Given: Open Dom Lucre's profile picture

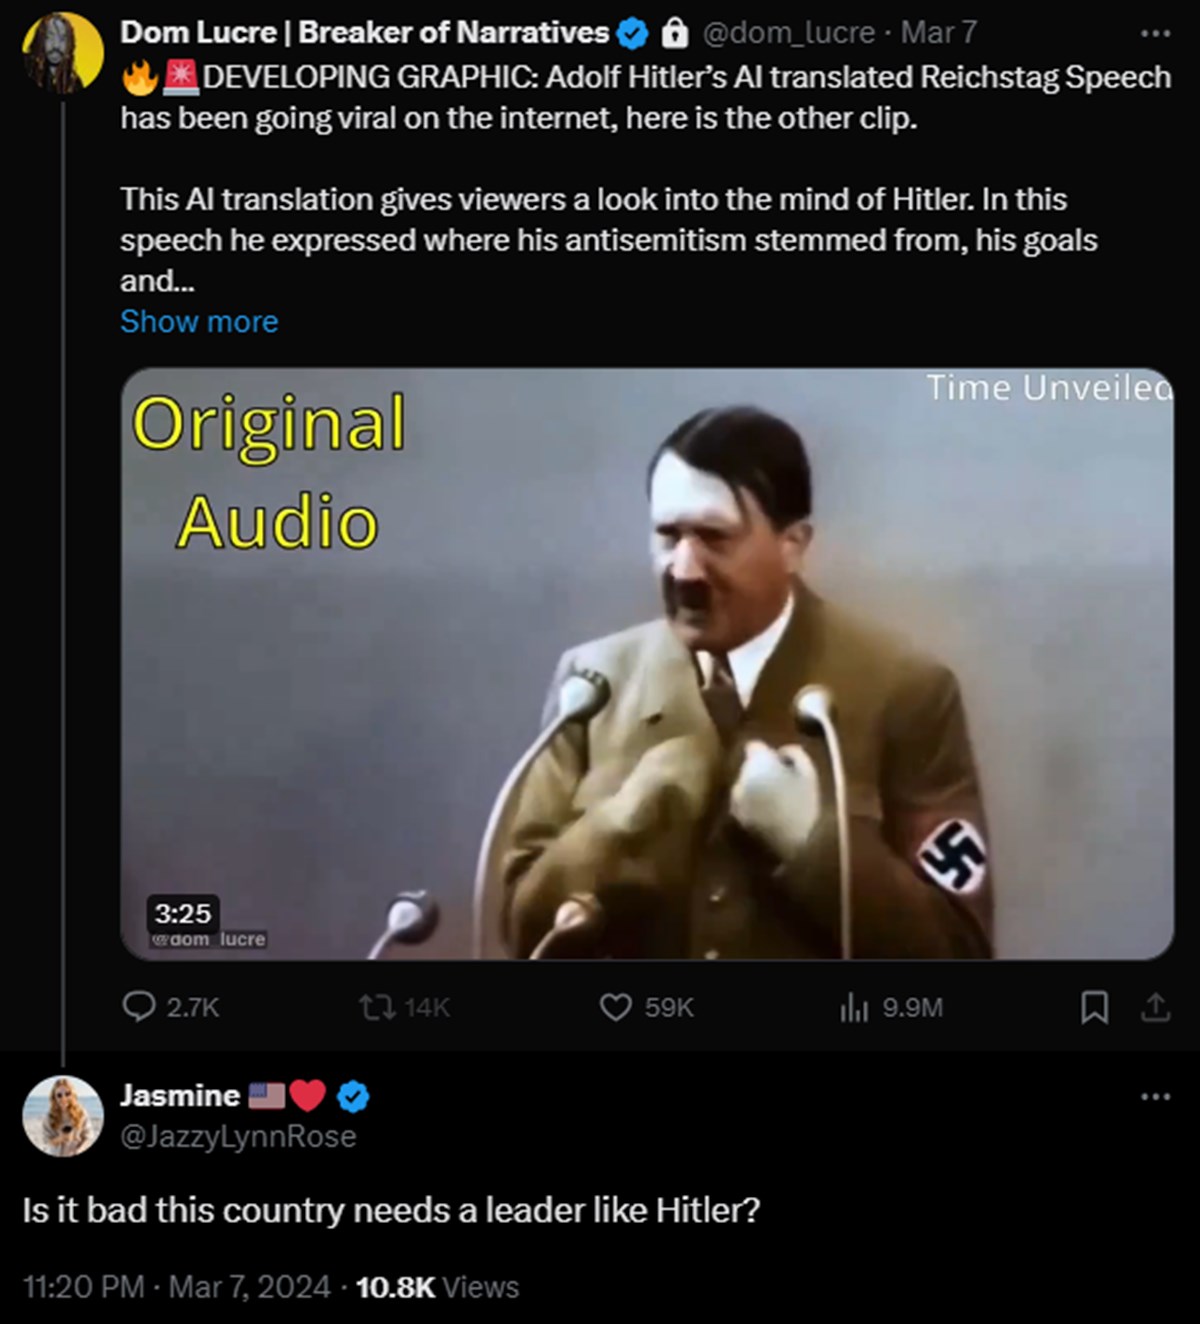Looking at the screenshot, I should (x=63, y=53).
